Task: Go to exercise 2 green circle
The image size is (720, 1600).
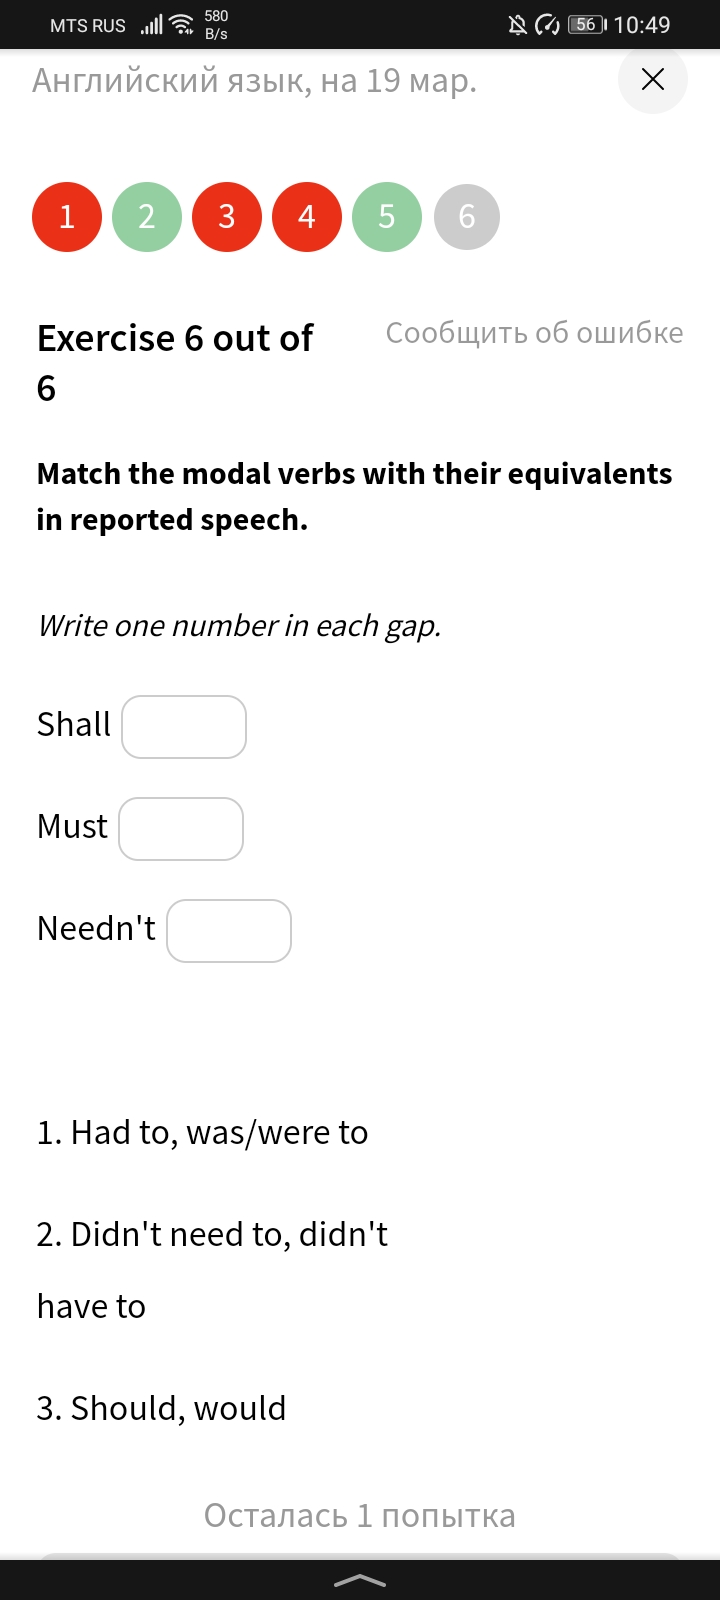Action: tap(147, 217)
